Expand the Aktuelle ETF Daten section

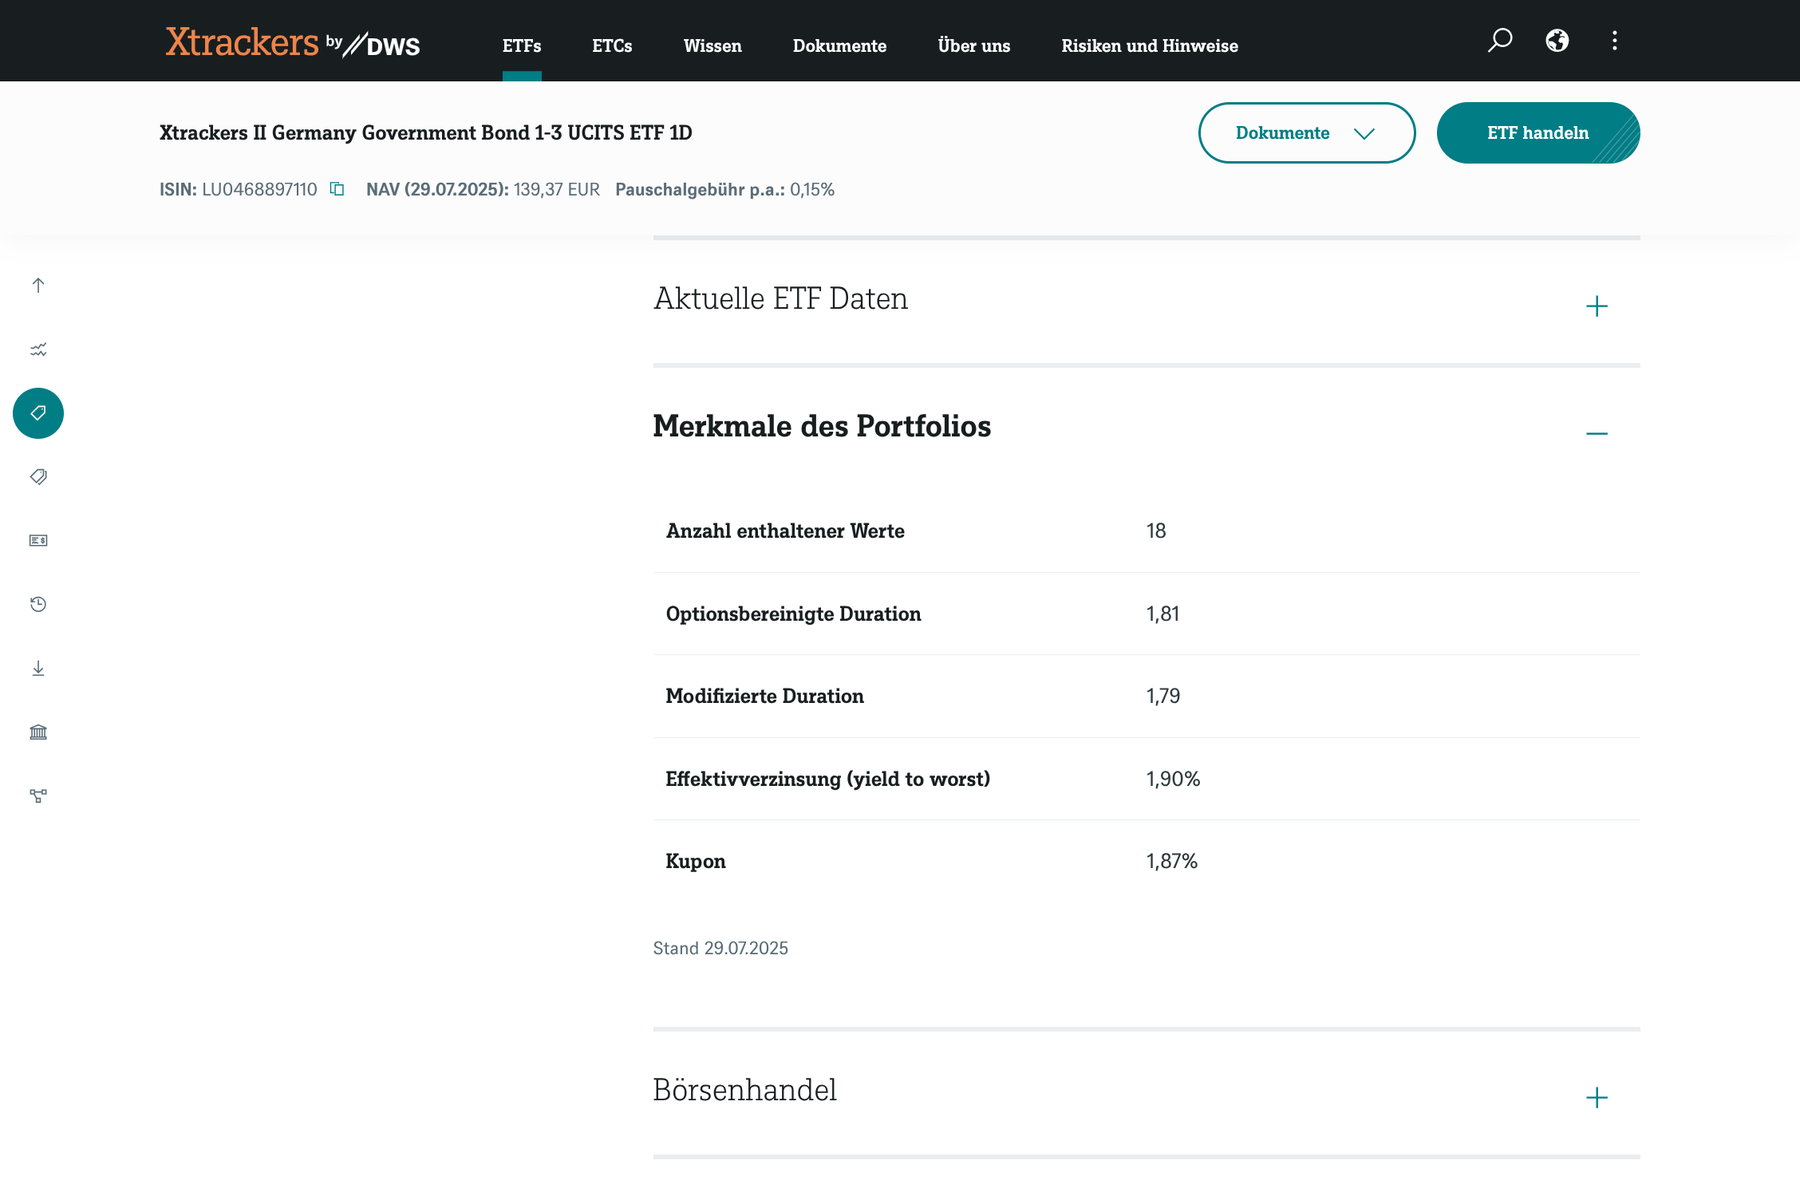pyautogui.click(x=1596, y=306)
